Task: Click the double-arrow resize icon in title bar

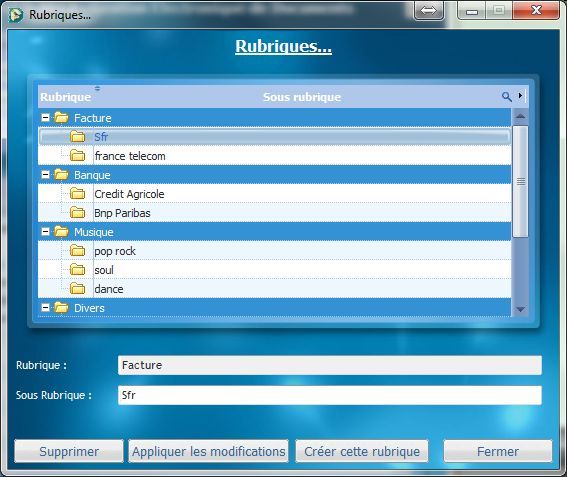Action: 429,10
